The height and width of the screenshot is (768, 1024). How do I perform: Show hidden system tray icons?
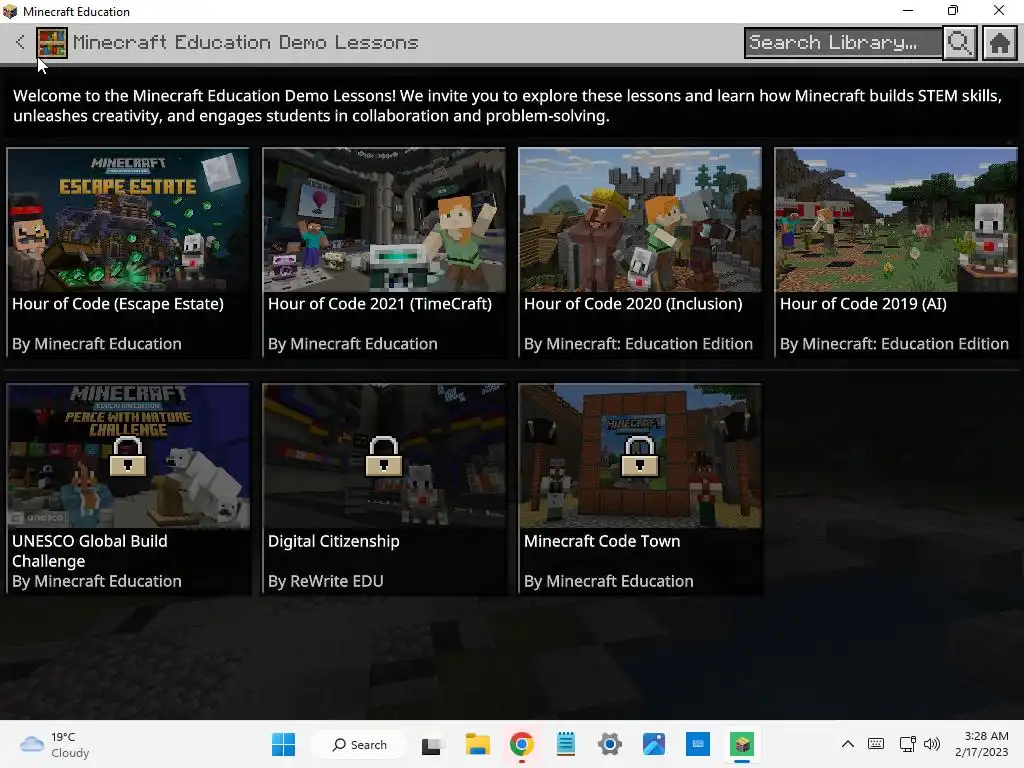(848, 744)
